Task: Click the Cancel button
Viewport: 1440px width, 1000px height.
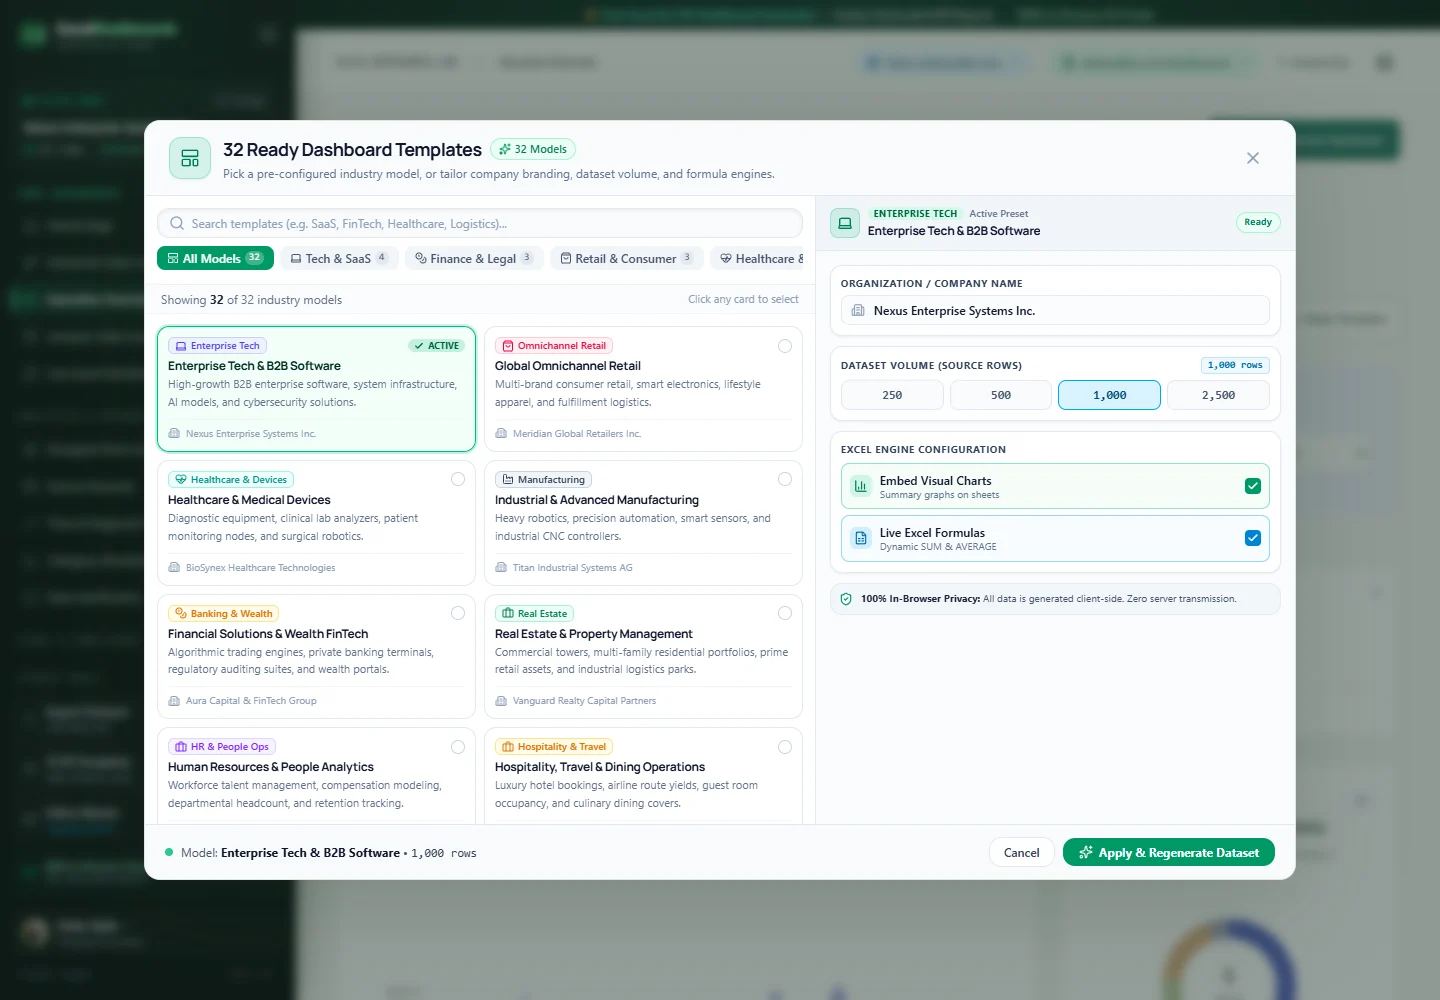Action: (1022, 853)
